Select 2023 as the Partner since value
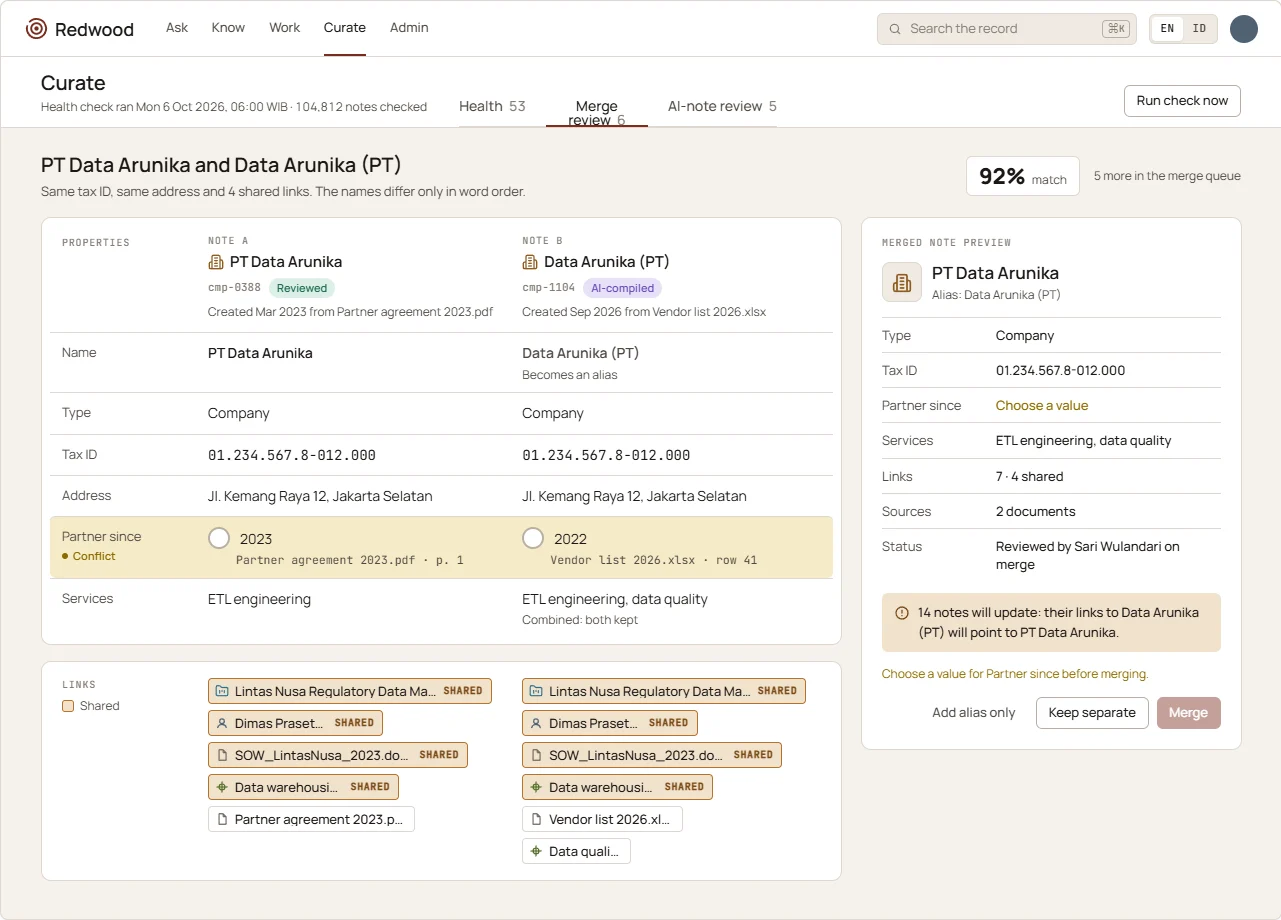Image resolution: width=1281 pixels, height=920 pixels. [219, 538]
